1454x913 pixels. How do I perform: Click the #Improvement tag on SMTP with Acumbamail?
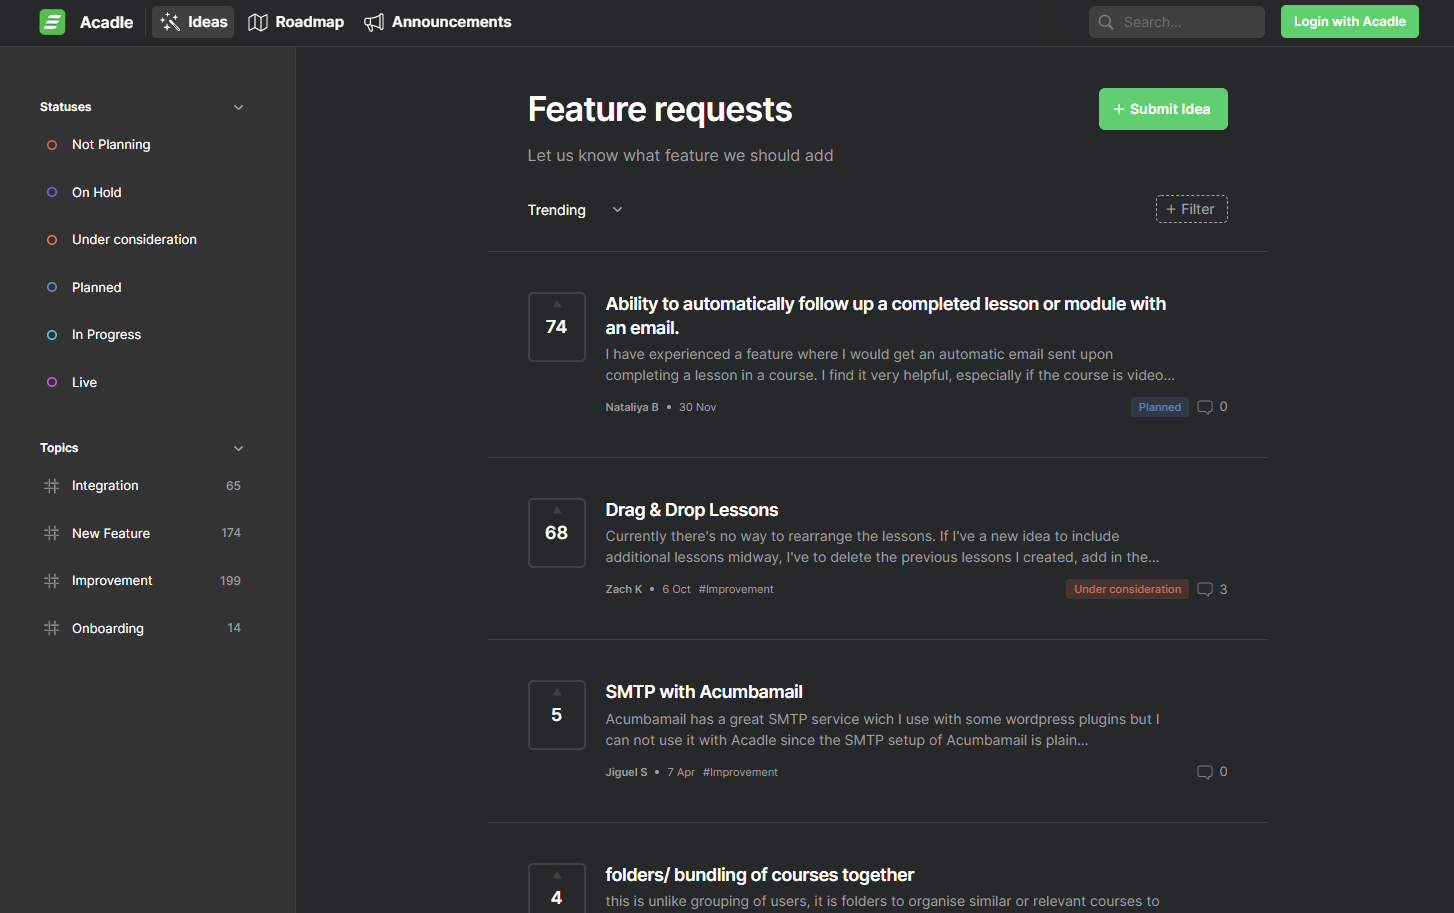tap(740, 772)
